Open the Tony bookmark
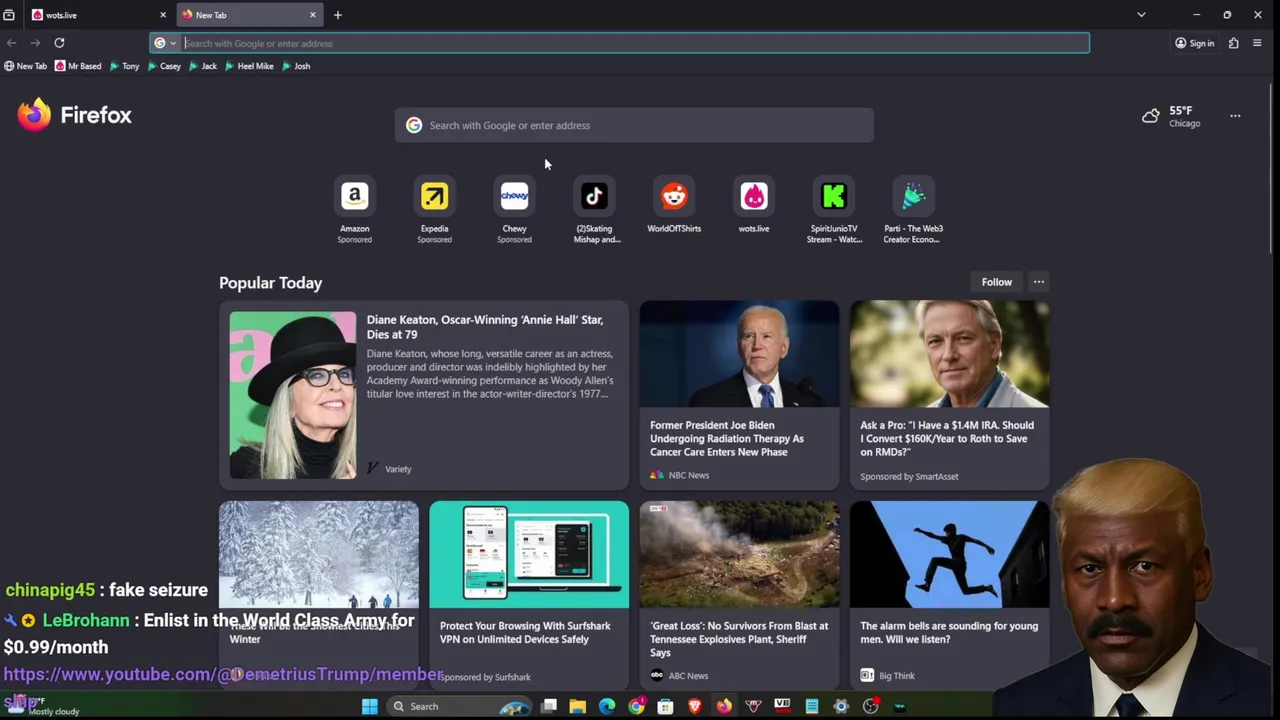Image resolution: width=1280 pixels, height=720 pixels. 124,66
